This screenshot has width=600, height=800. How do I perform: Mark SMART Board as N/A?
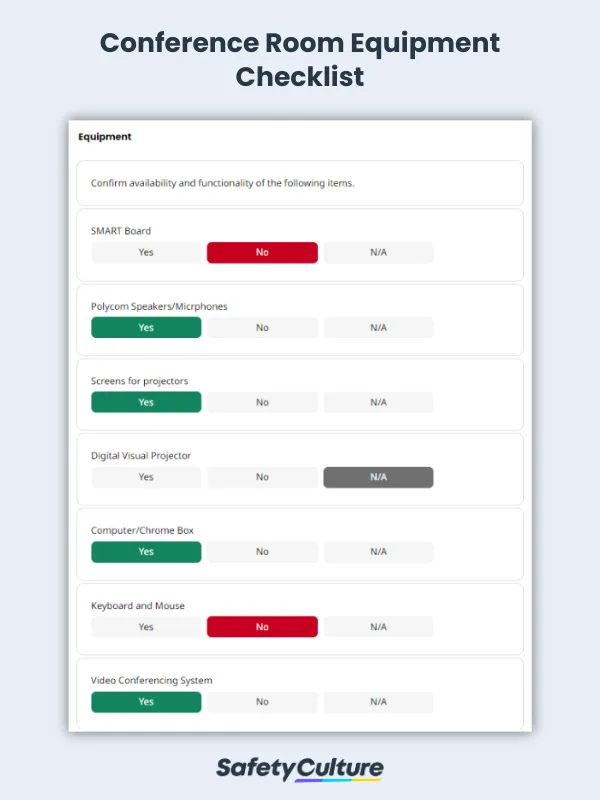click(378, 252)
